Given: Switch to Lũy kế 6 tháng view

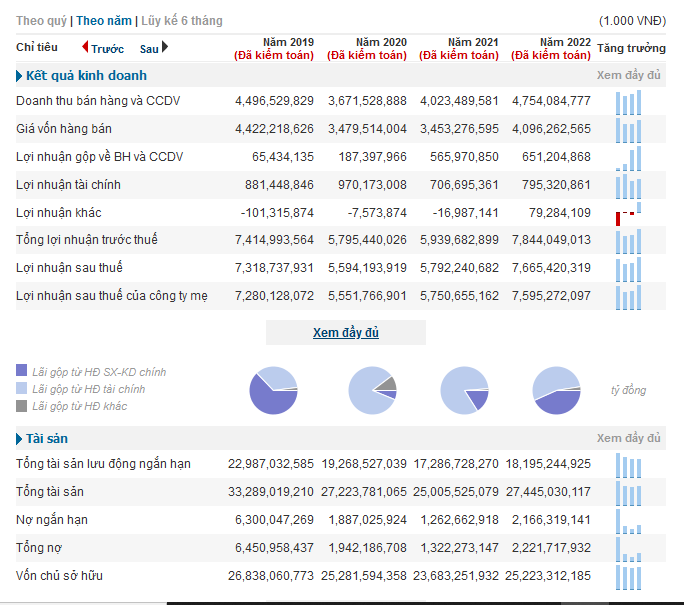Looking at the screenshot, I should click(x=182, y=21).
